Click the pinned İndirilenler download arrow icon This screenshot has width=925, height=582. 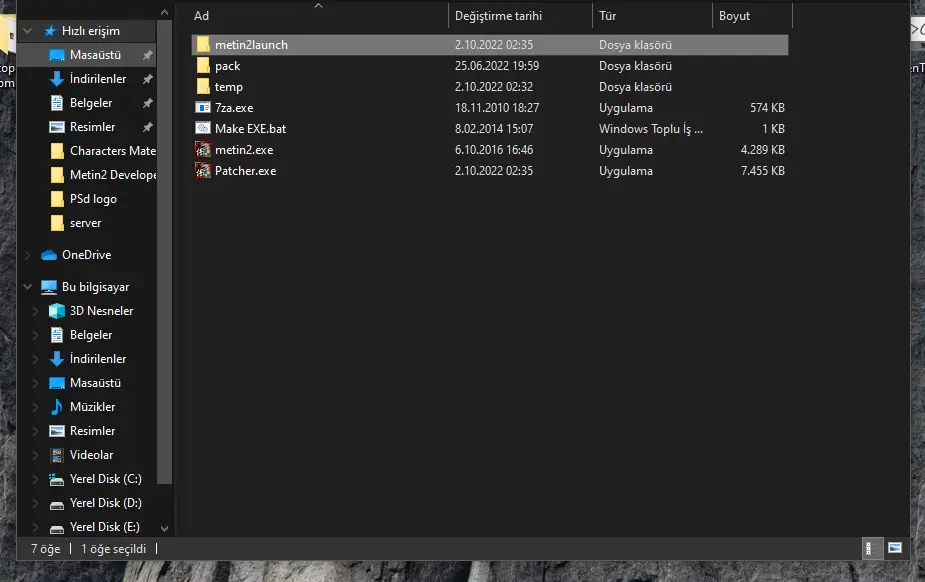(57, 79)
